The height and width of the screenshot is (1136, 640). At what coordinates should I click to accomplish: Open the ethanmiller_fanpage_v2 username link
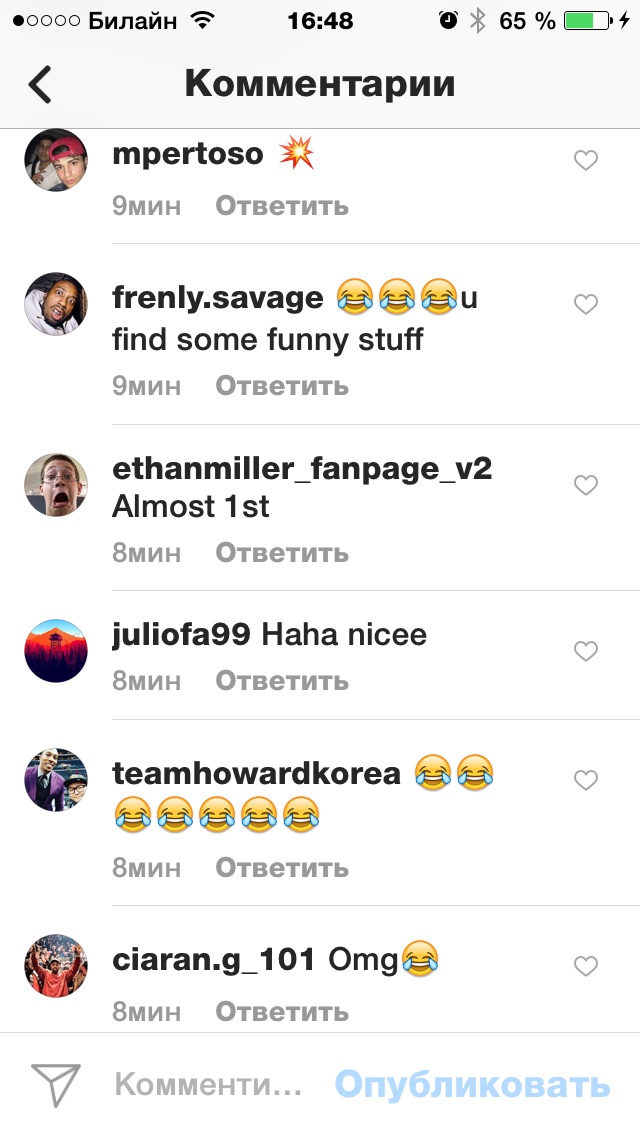pyautogui.click(x=302, y=469)
